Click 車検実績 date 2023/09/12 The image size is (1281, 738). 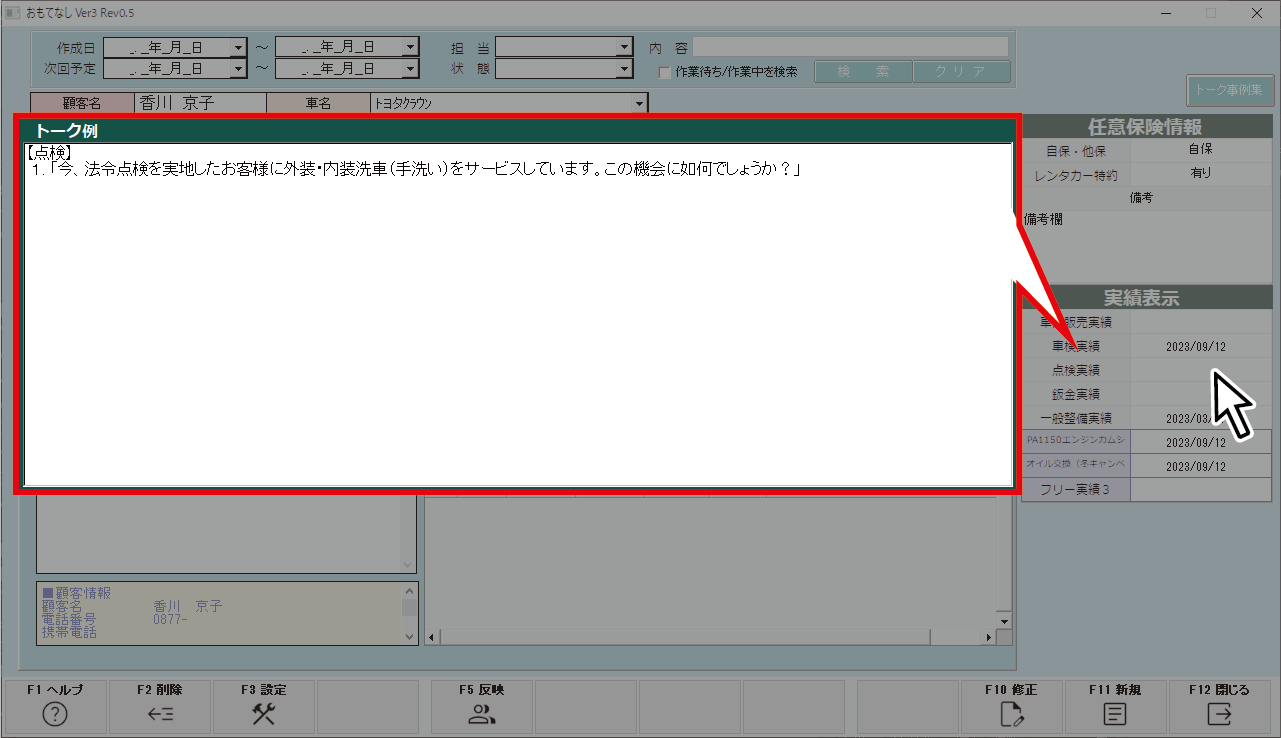click(1196, 346)
